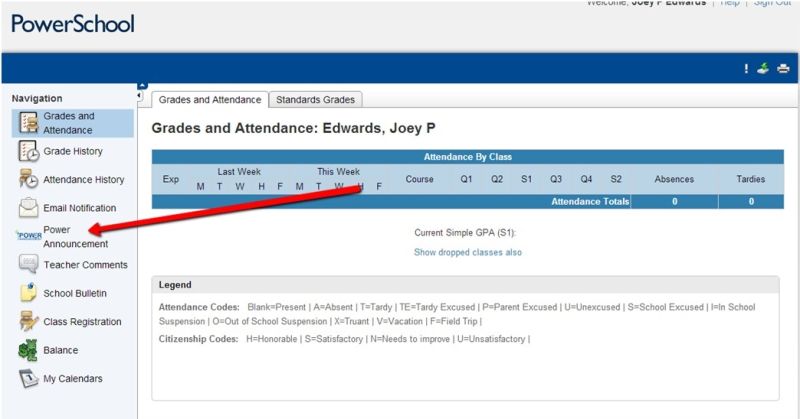The image size is (800, 419).
Task: Click the exclamation alert icon in blue bar
Action: tap(746, 68)
